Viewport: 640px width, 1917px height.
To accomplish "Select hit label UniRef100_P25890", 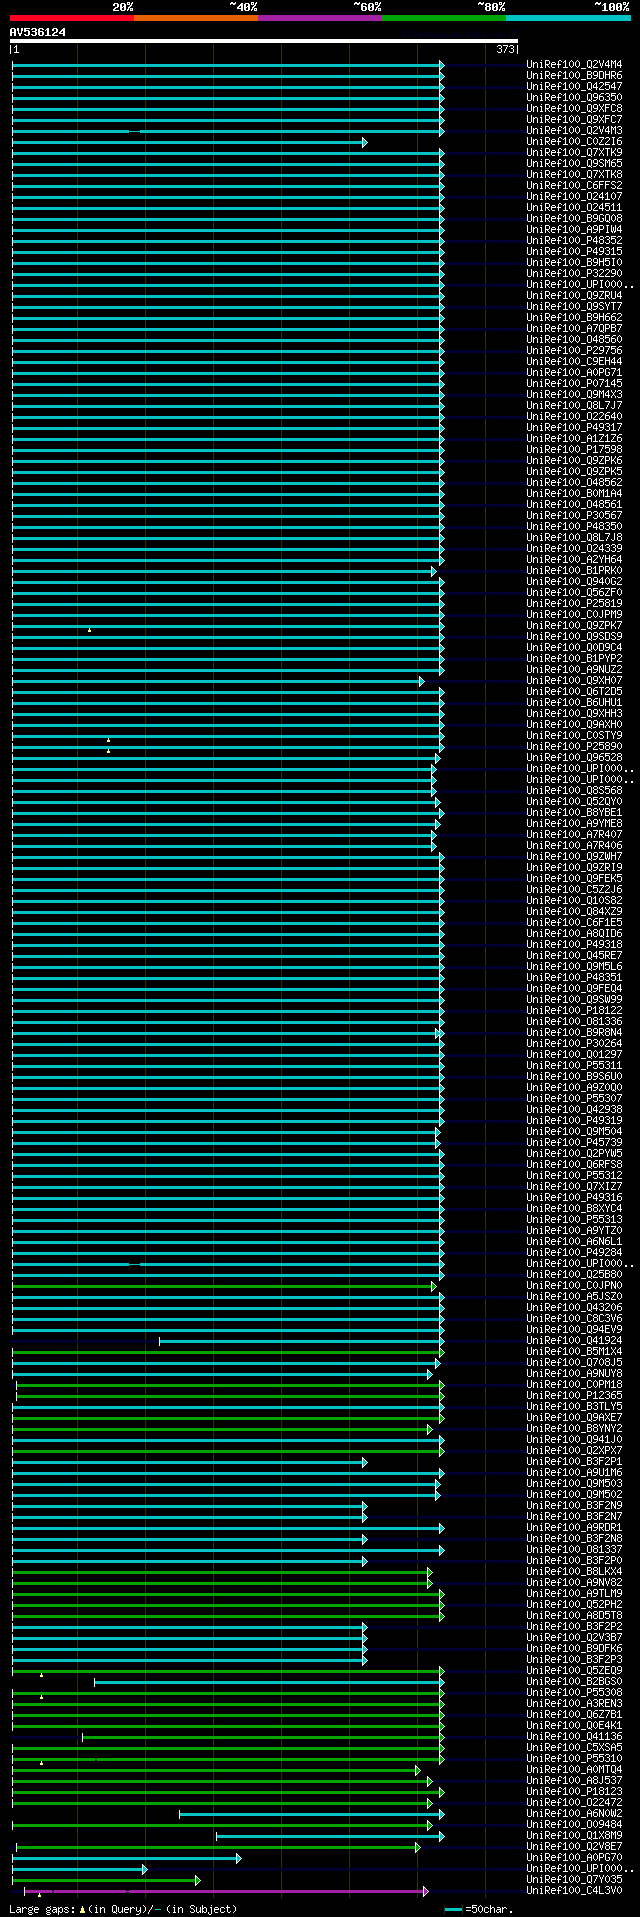I will (575, 746).
